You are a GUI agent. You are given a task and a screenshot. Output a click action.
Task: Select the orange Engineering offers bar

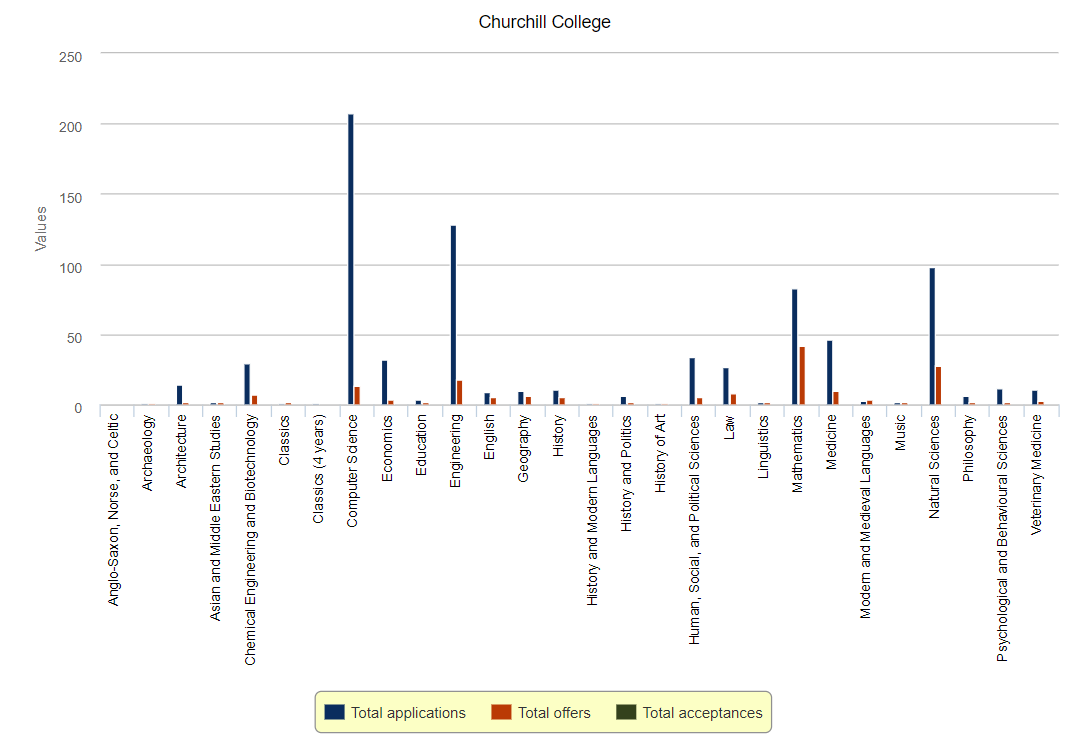pos(459,393)
